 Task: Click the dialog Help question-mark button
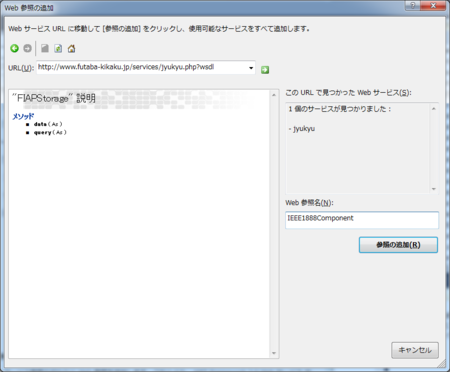click(413, 6)
